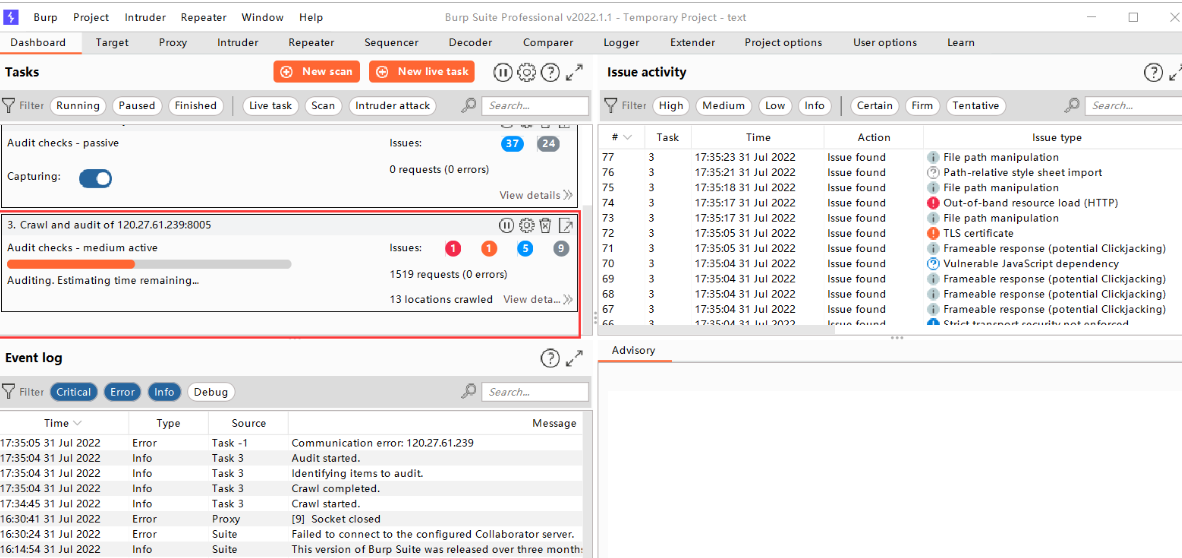The image size is (1182, 558).
Task: Sort event log by the Time column arrow
Action: (x=77, y=424)
